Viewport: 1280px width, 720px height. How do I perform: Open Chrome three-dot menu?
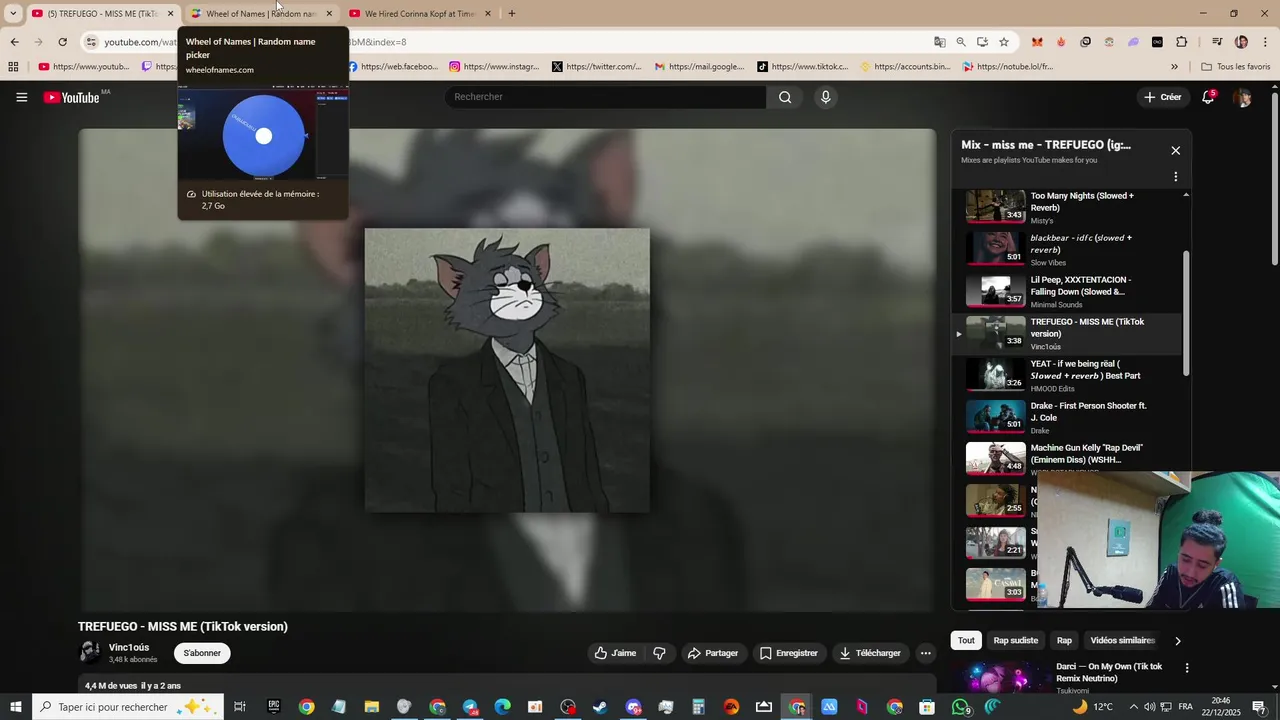[x=1266, y=42]
